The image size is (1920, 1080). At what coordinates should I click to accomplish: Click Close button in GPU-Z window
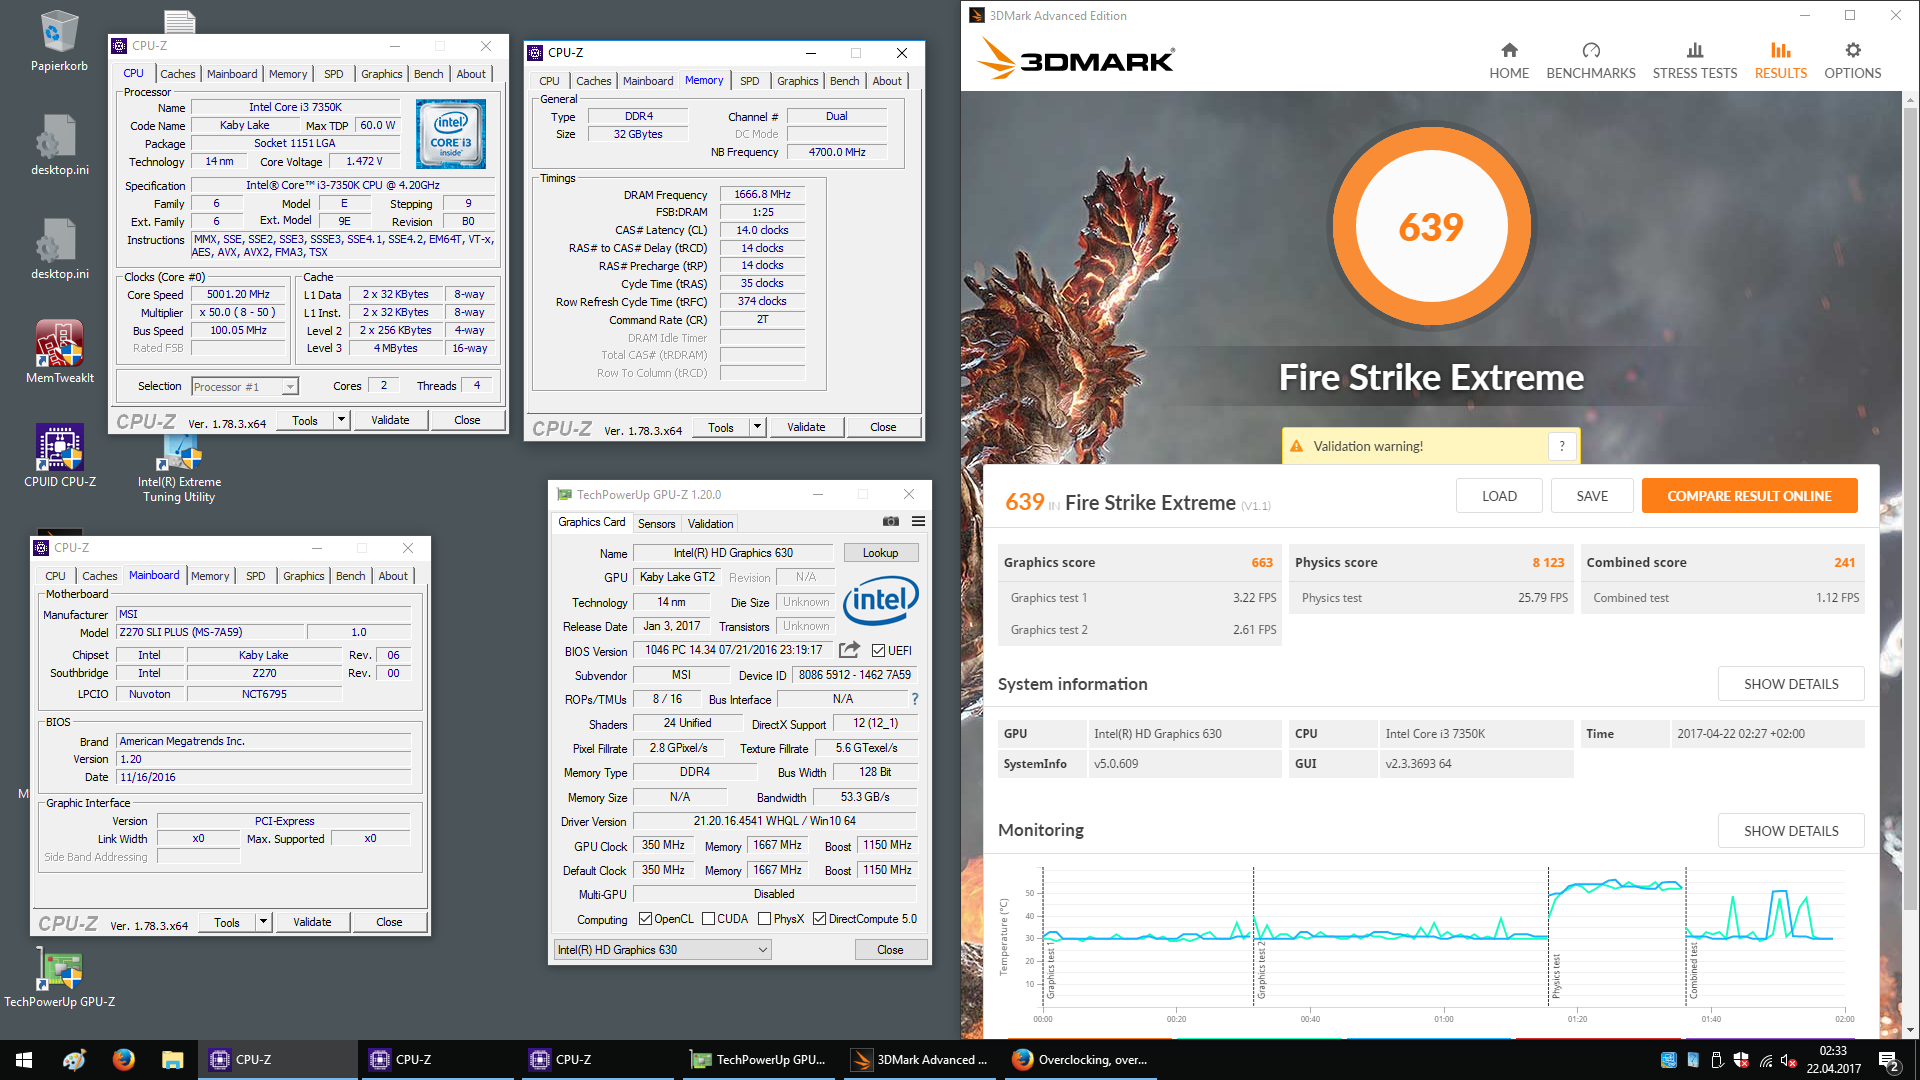click(890, 950)
